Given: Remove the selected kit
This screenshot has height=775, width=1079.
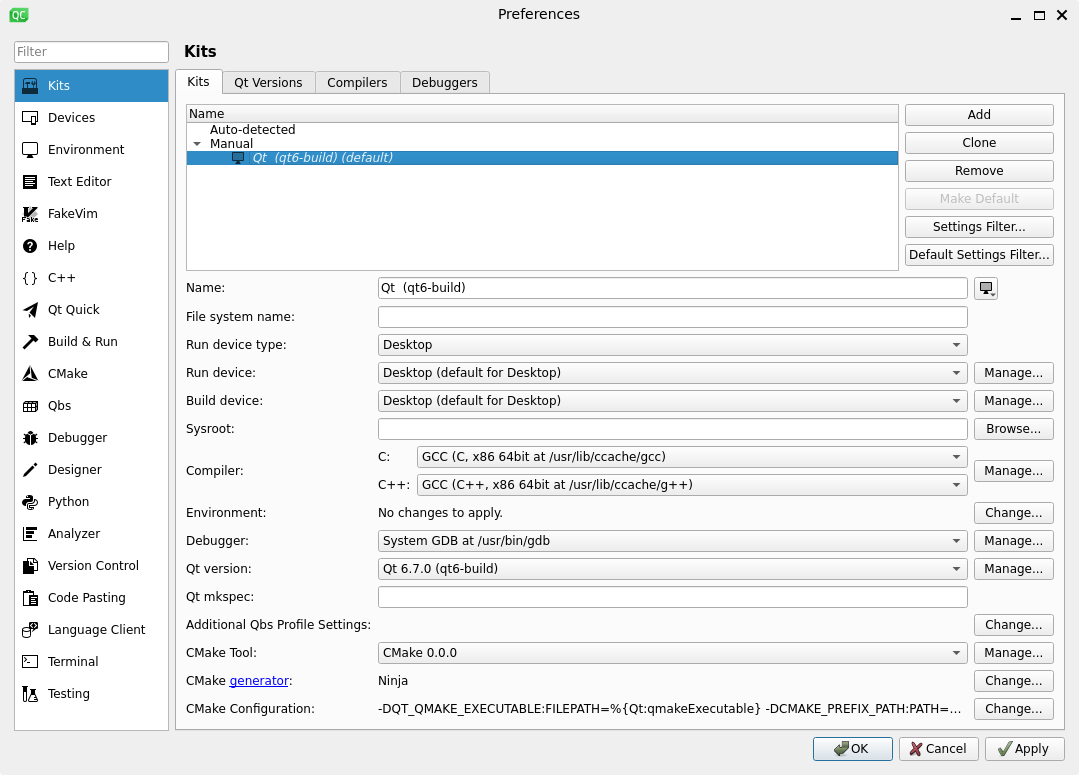Looking at the screenshot, I should [979, 171].
